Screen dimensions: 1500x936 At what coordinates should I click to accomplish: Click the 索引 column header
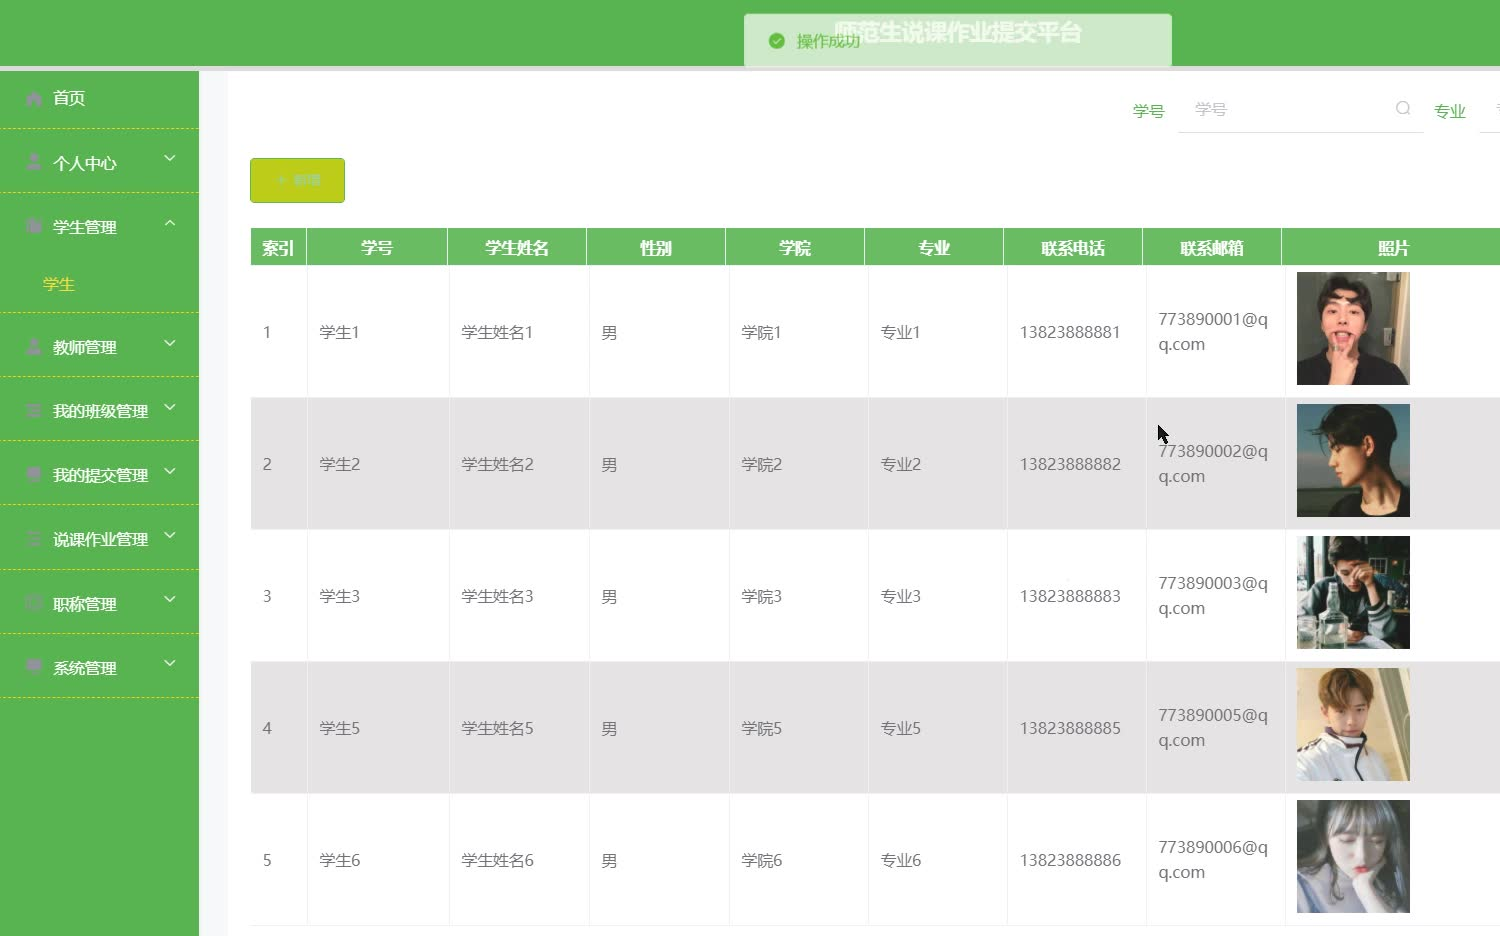click(x=278, y=247)
